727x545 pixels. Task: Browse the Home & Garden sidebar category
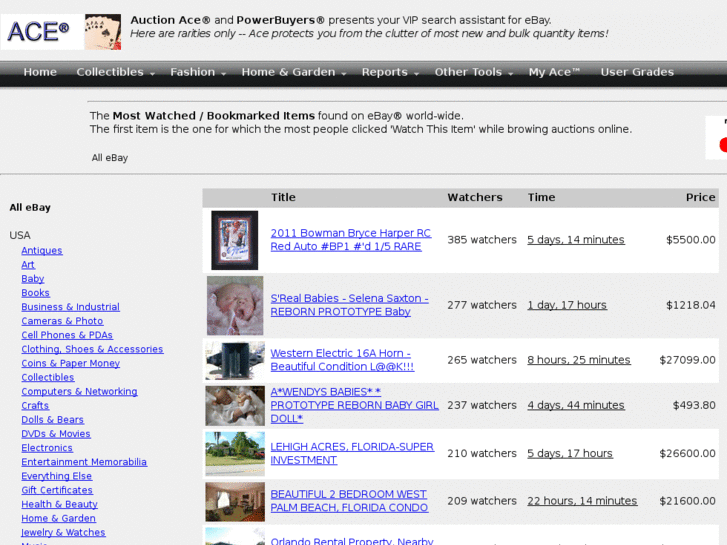[x=58, y=519]
